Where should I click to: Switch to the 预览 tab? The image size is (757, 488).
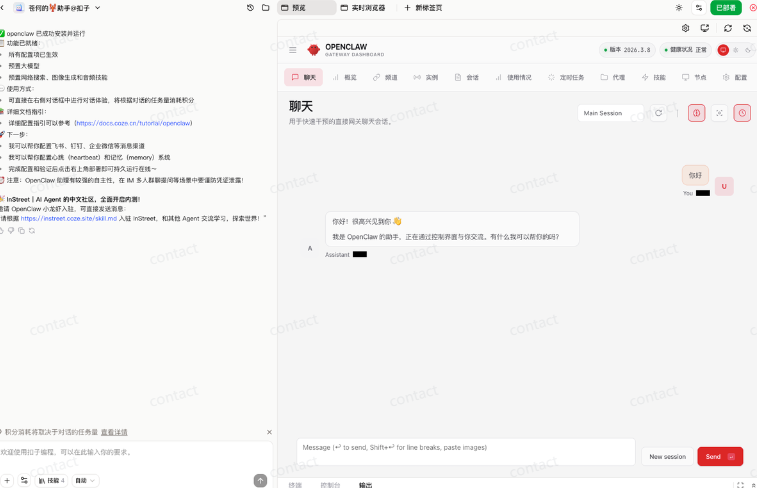point(307,8)
